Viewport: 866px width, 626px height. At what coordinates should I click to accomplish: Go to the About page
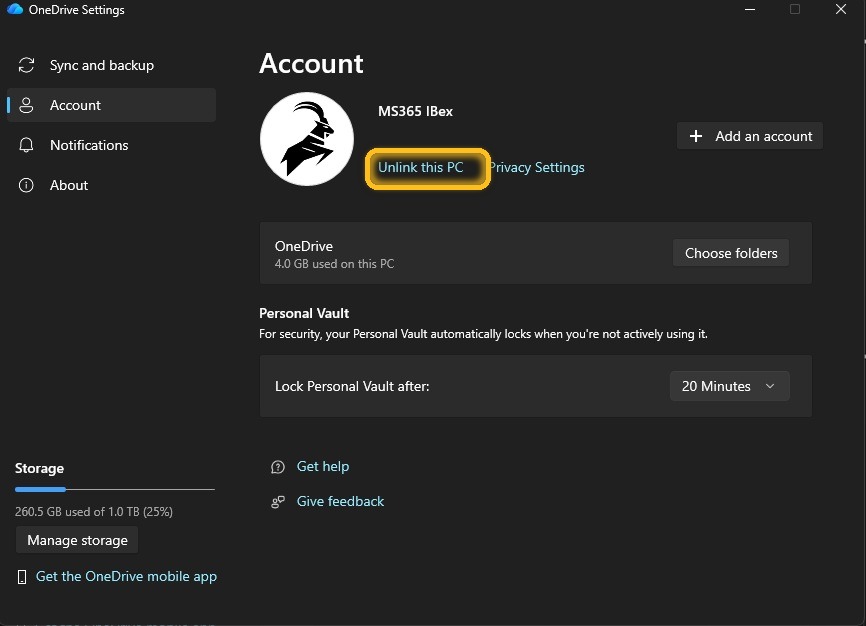pos(111,185)
